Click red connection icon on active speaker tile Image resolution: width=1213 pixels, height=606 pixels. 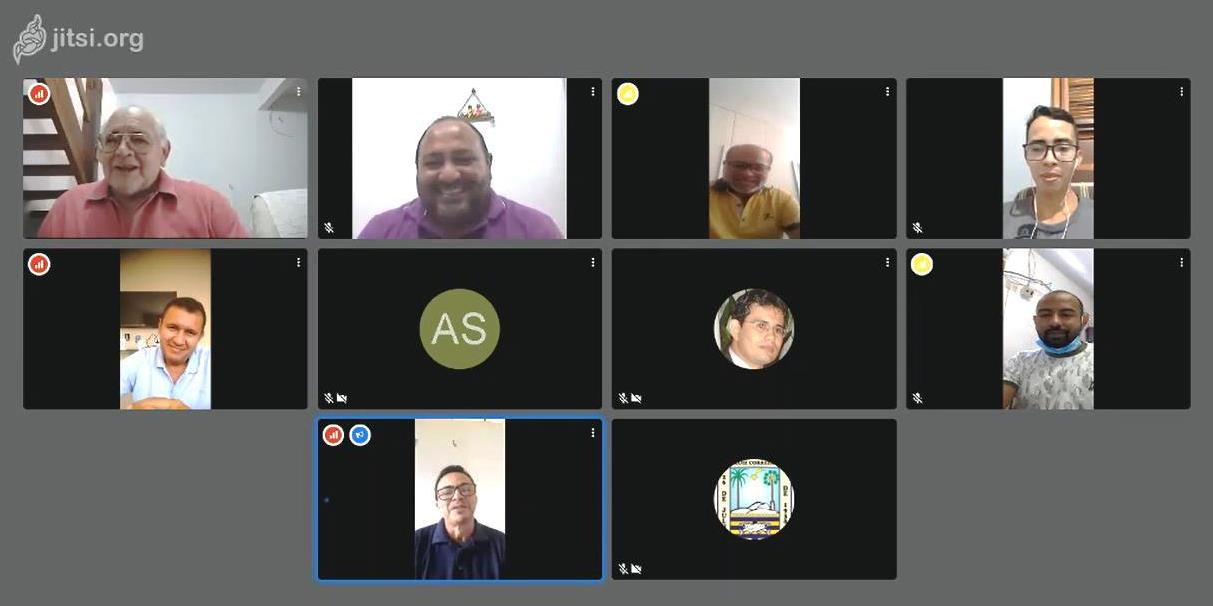pos(334,435)
